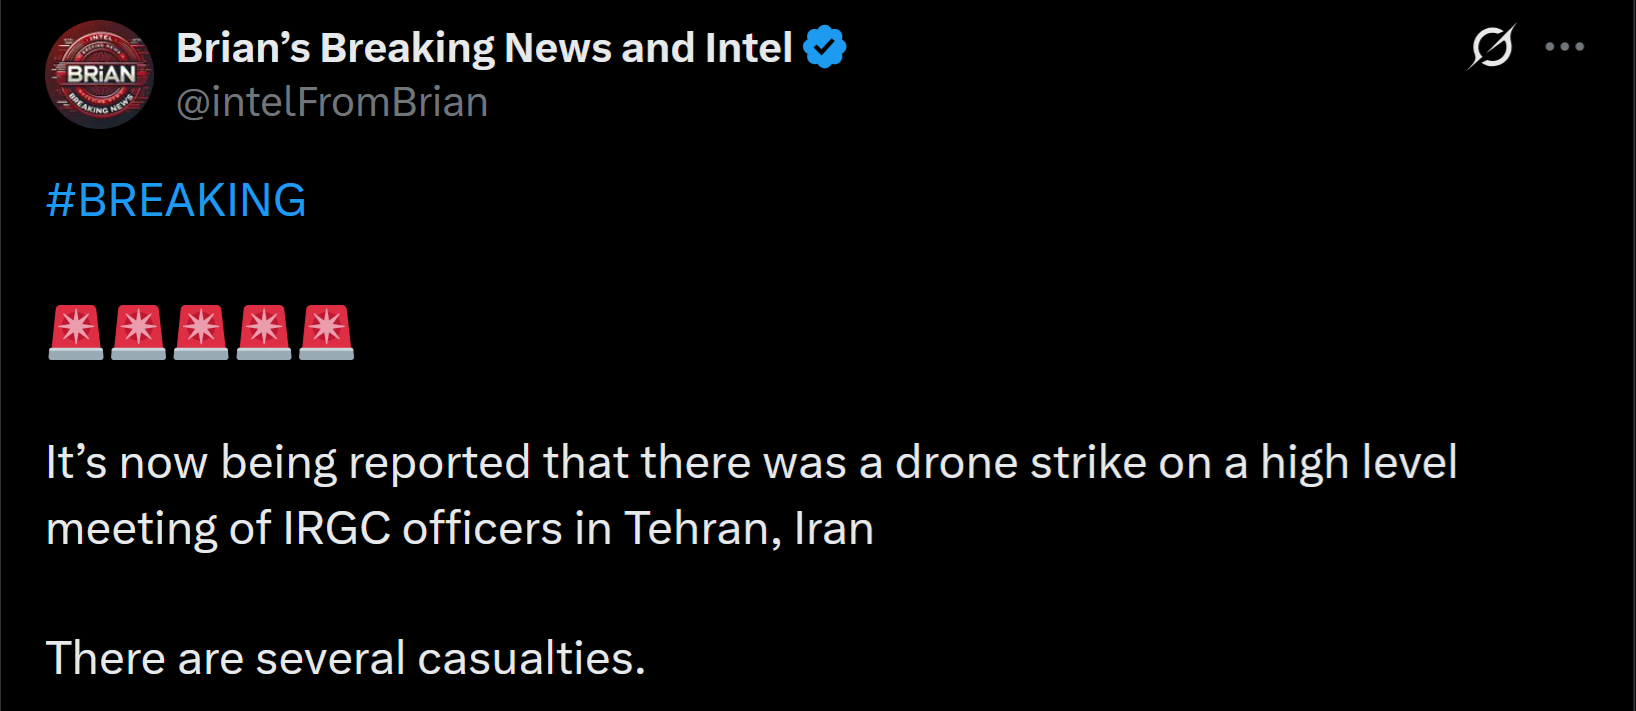
Task: Click the phrase "high level" in the post
Action: (1359, 464)
